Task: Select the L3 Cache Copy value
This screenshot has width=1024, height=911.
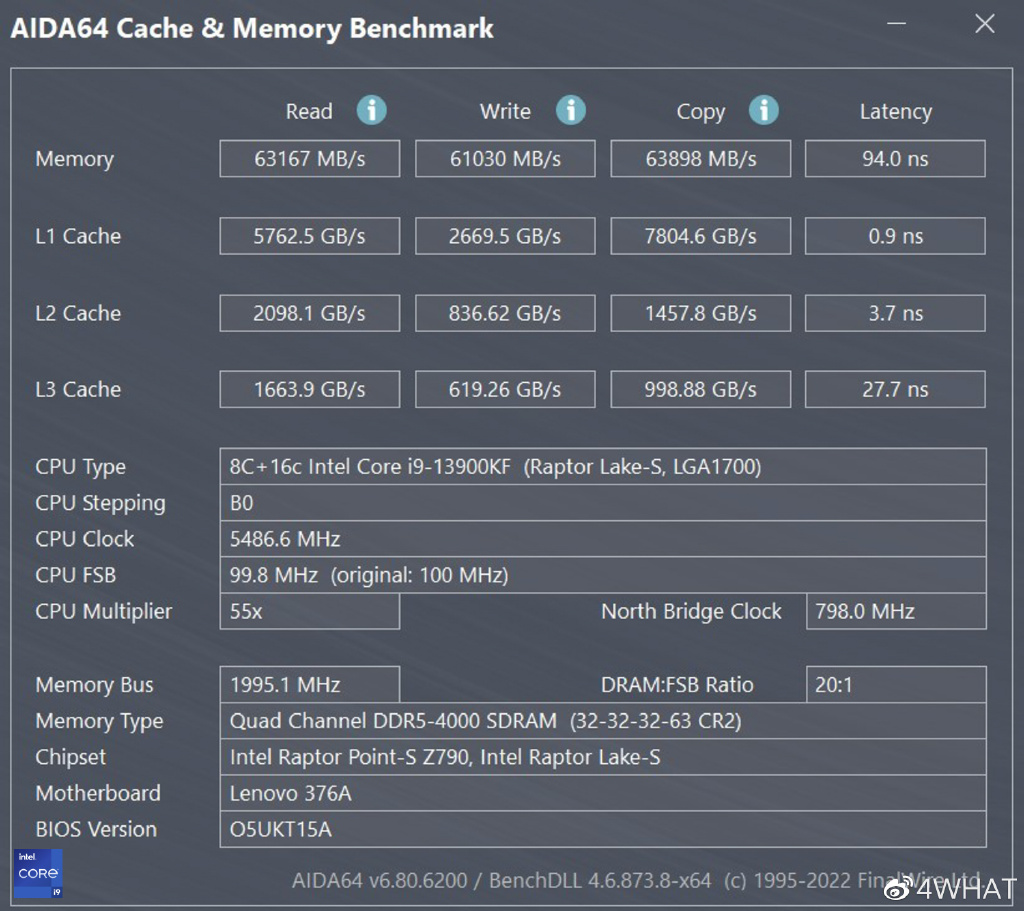Action: (700, 389)
